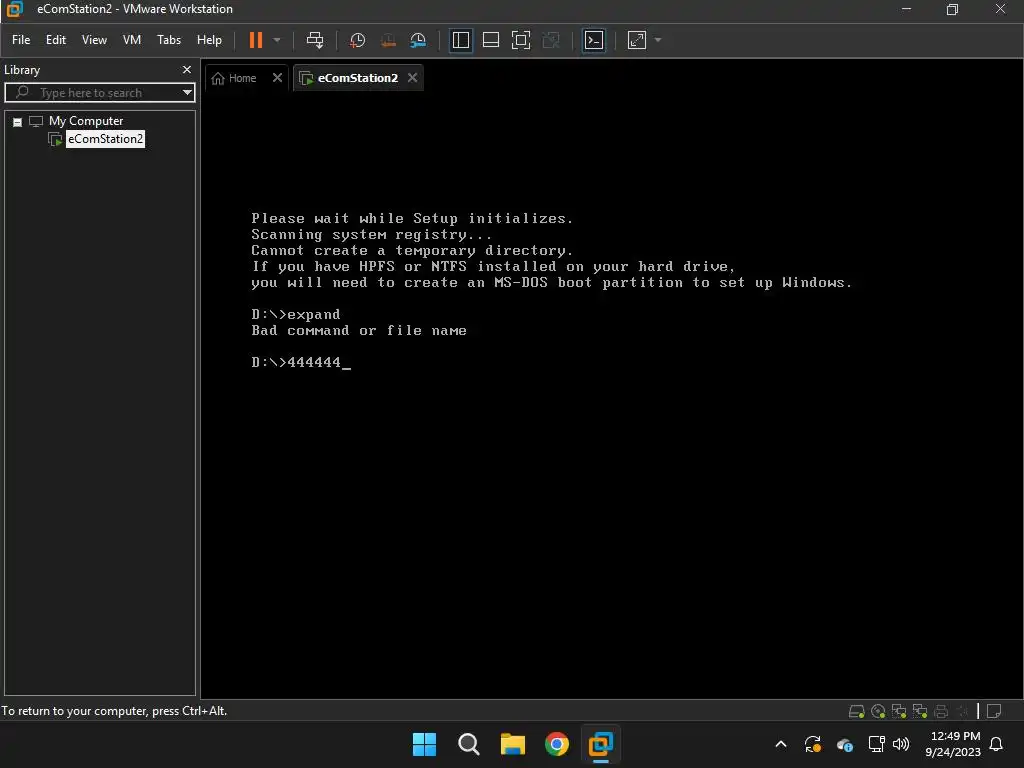The image size is (1024, 768).
Task: Open File Explorer from taskbar
Action: pos(513,744)
